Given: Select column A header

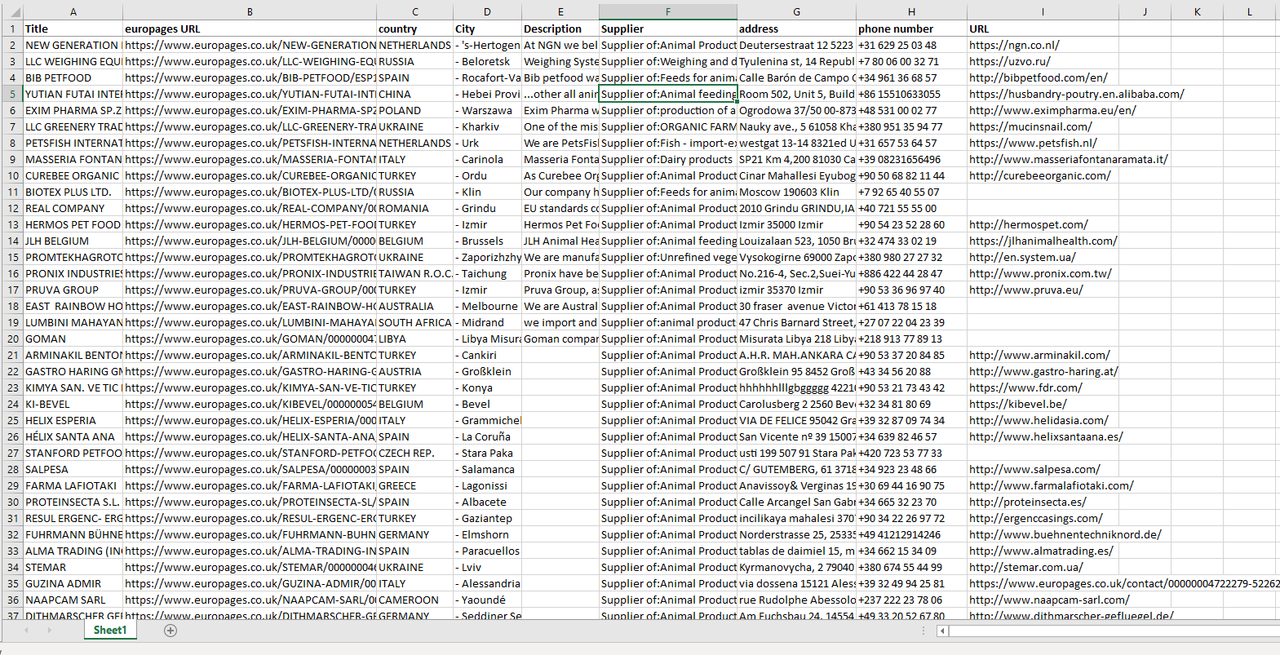Looking at the screenshot, I should 73,12.
